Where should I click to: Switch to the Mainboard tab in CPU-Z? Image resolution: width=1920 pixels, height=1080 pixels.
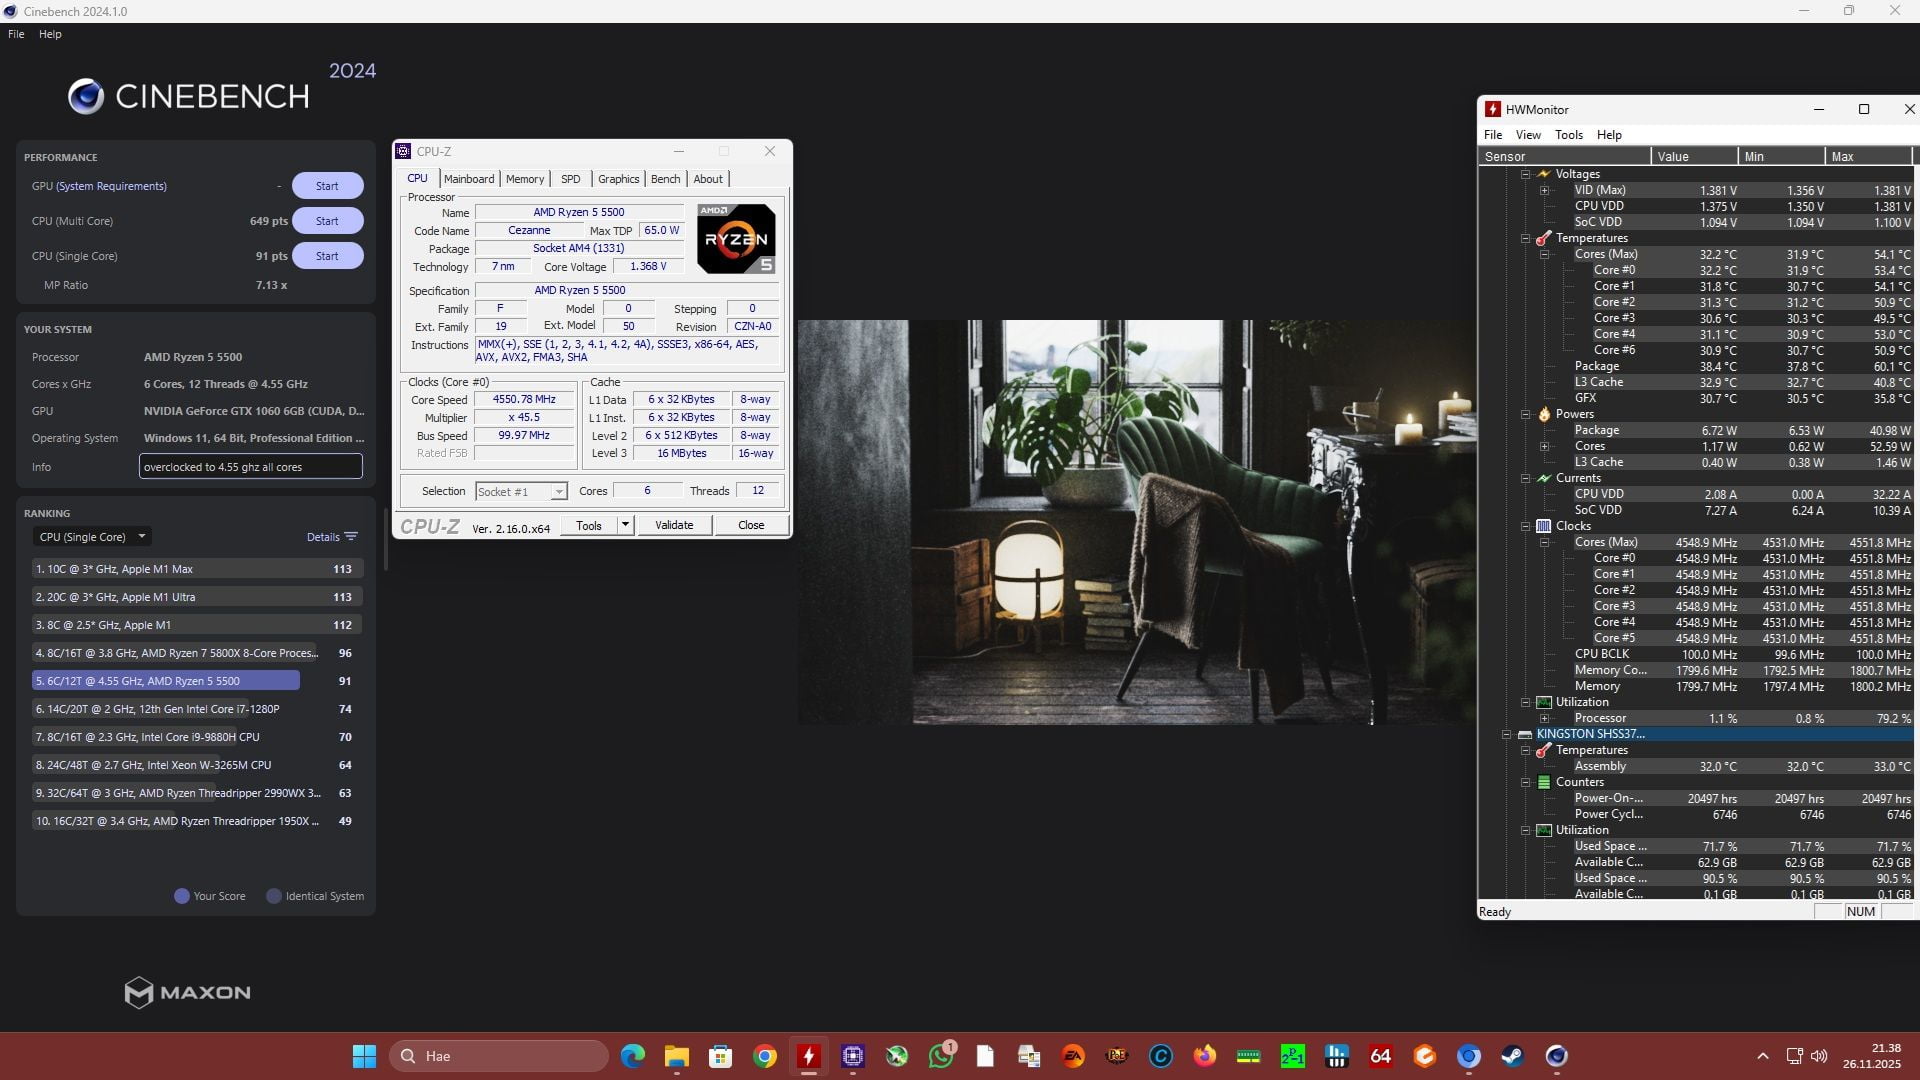coord(469,179)
